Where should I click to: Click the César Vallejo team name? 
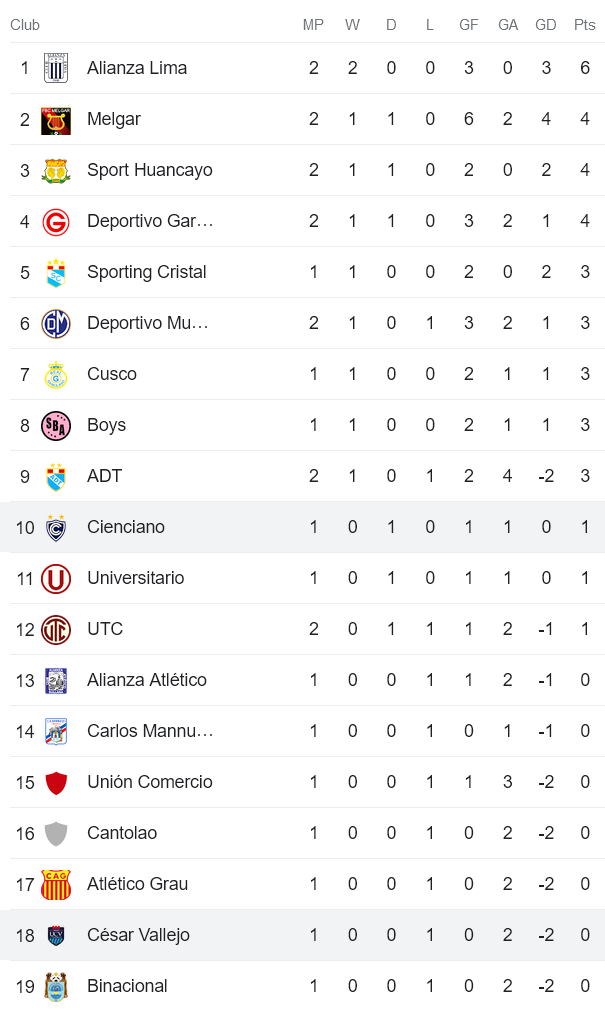[x=138, y=934]
